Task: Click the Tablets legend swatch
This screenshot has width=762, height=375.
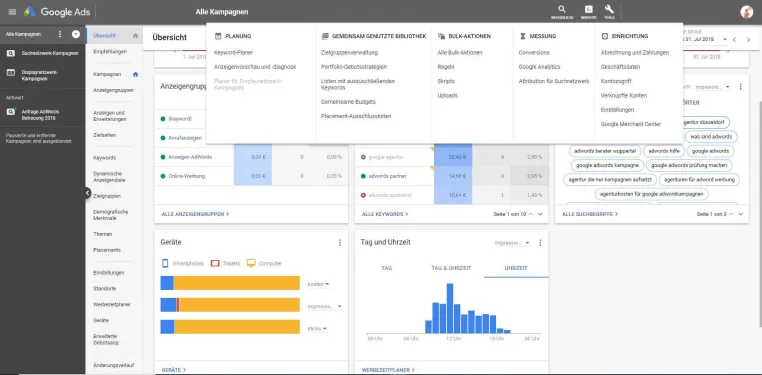Action: 215,263
